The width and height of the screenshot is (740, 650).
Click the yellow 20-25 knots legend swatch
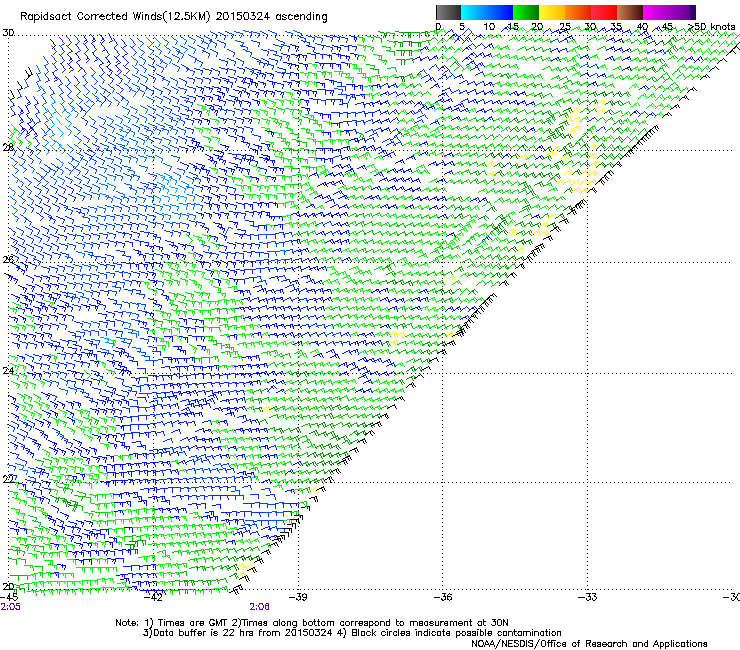pos(552,12)
